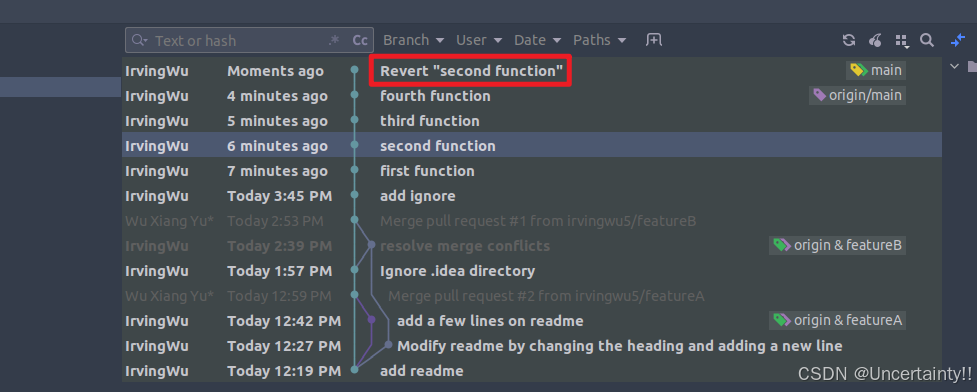Click the search magnifier in hash field
Viewport: 977px width, 392px height.
tap(140, 41)
